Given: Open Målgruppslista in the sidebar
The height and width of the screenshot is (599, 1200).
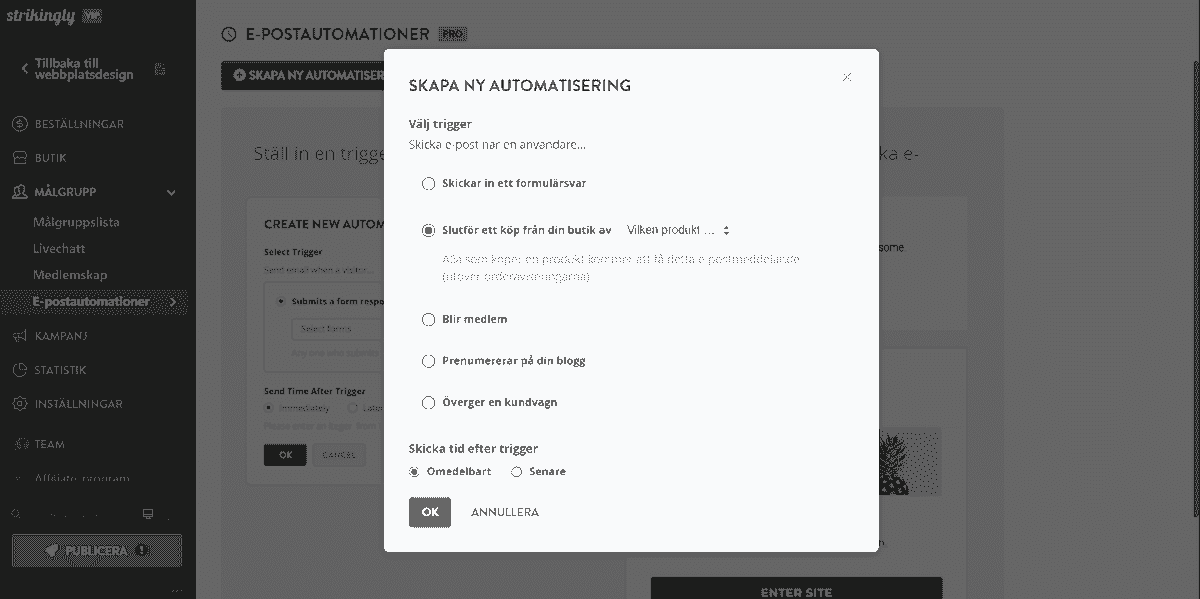Looking at the screenshot, I should (76, 223).
